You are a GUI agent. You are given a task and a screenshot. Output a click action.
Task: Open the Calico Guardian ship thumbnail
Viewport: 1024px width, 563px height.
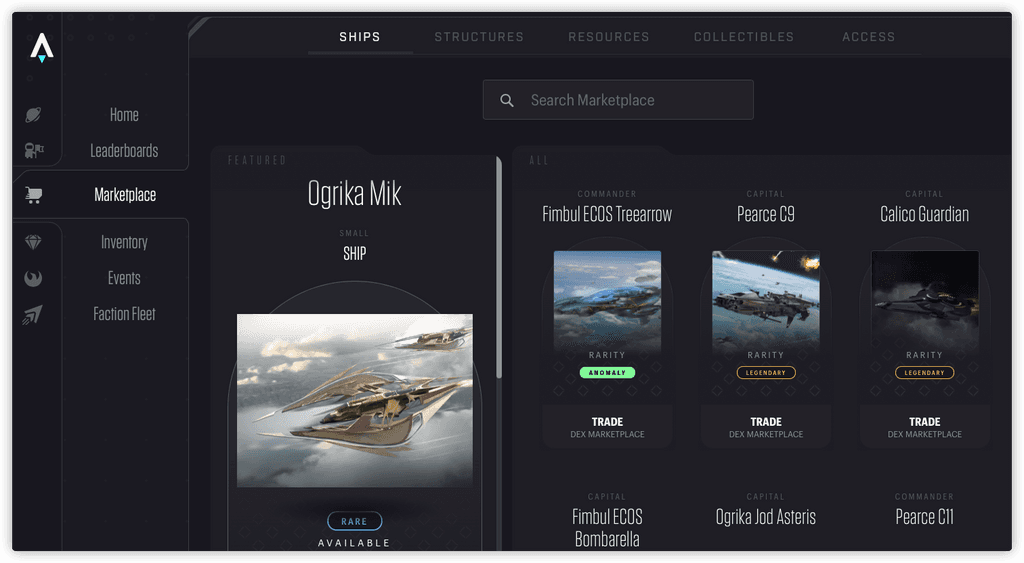point(925,300)
